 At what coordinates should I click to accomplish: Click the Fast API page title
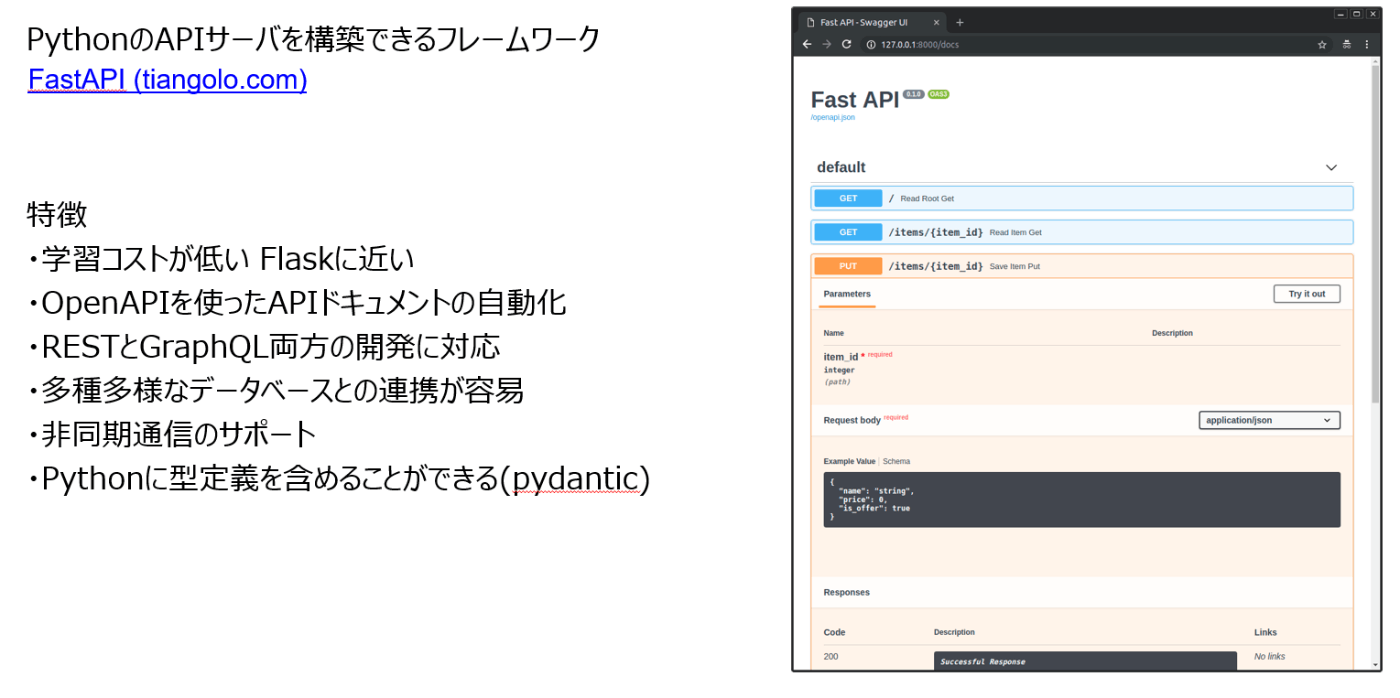tap(855, 100)
